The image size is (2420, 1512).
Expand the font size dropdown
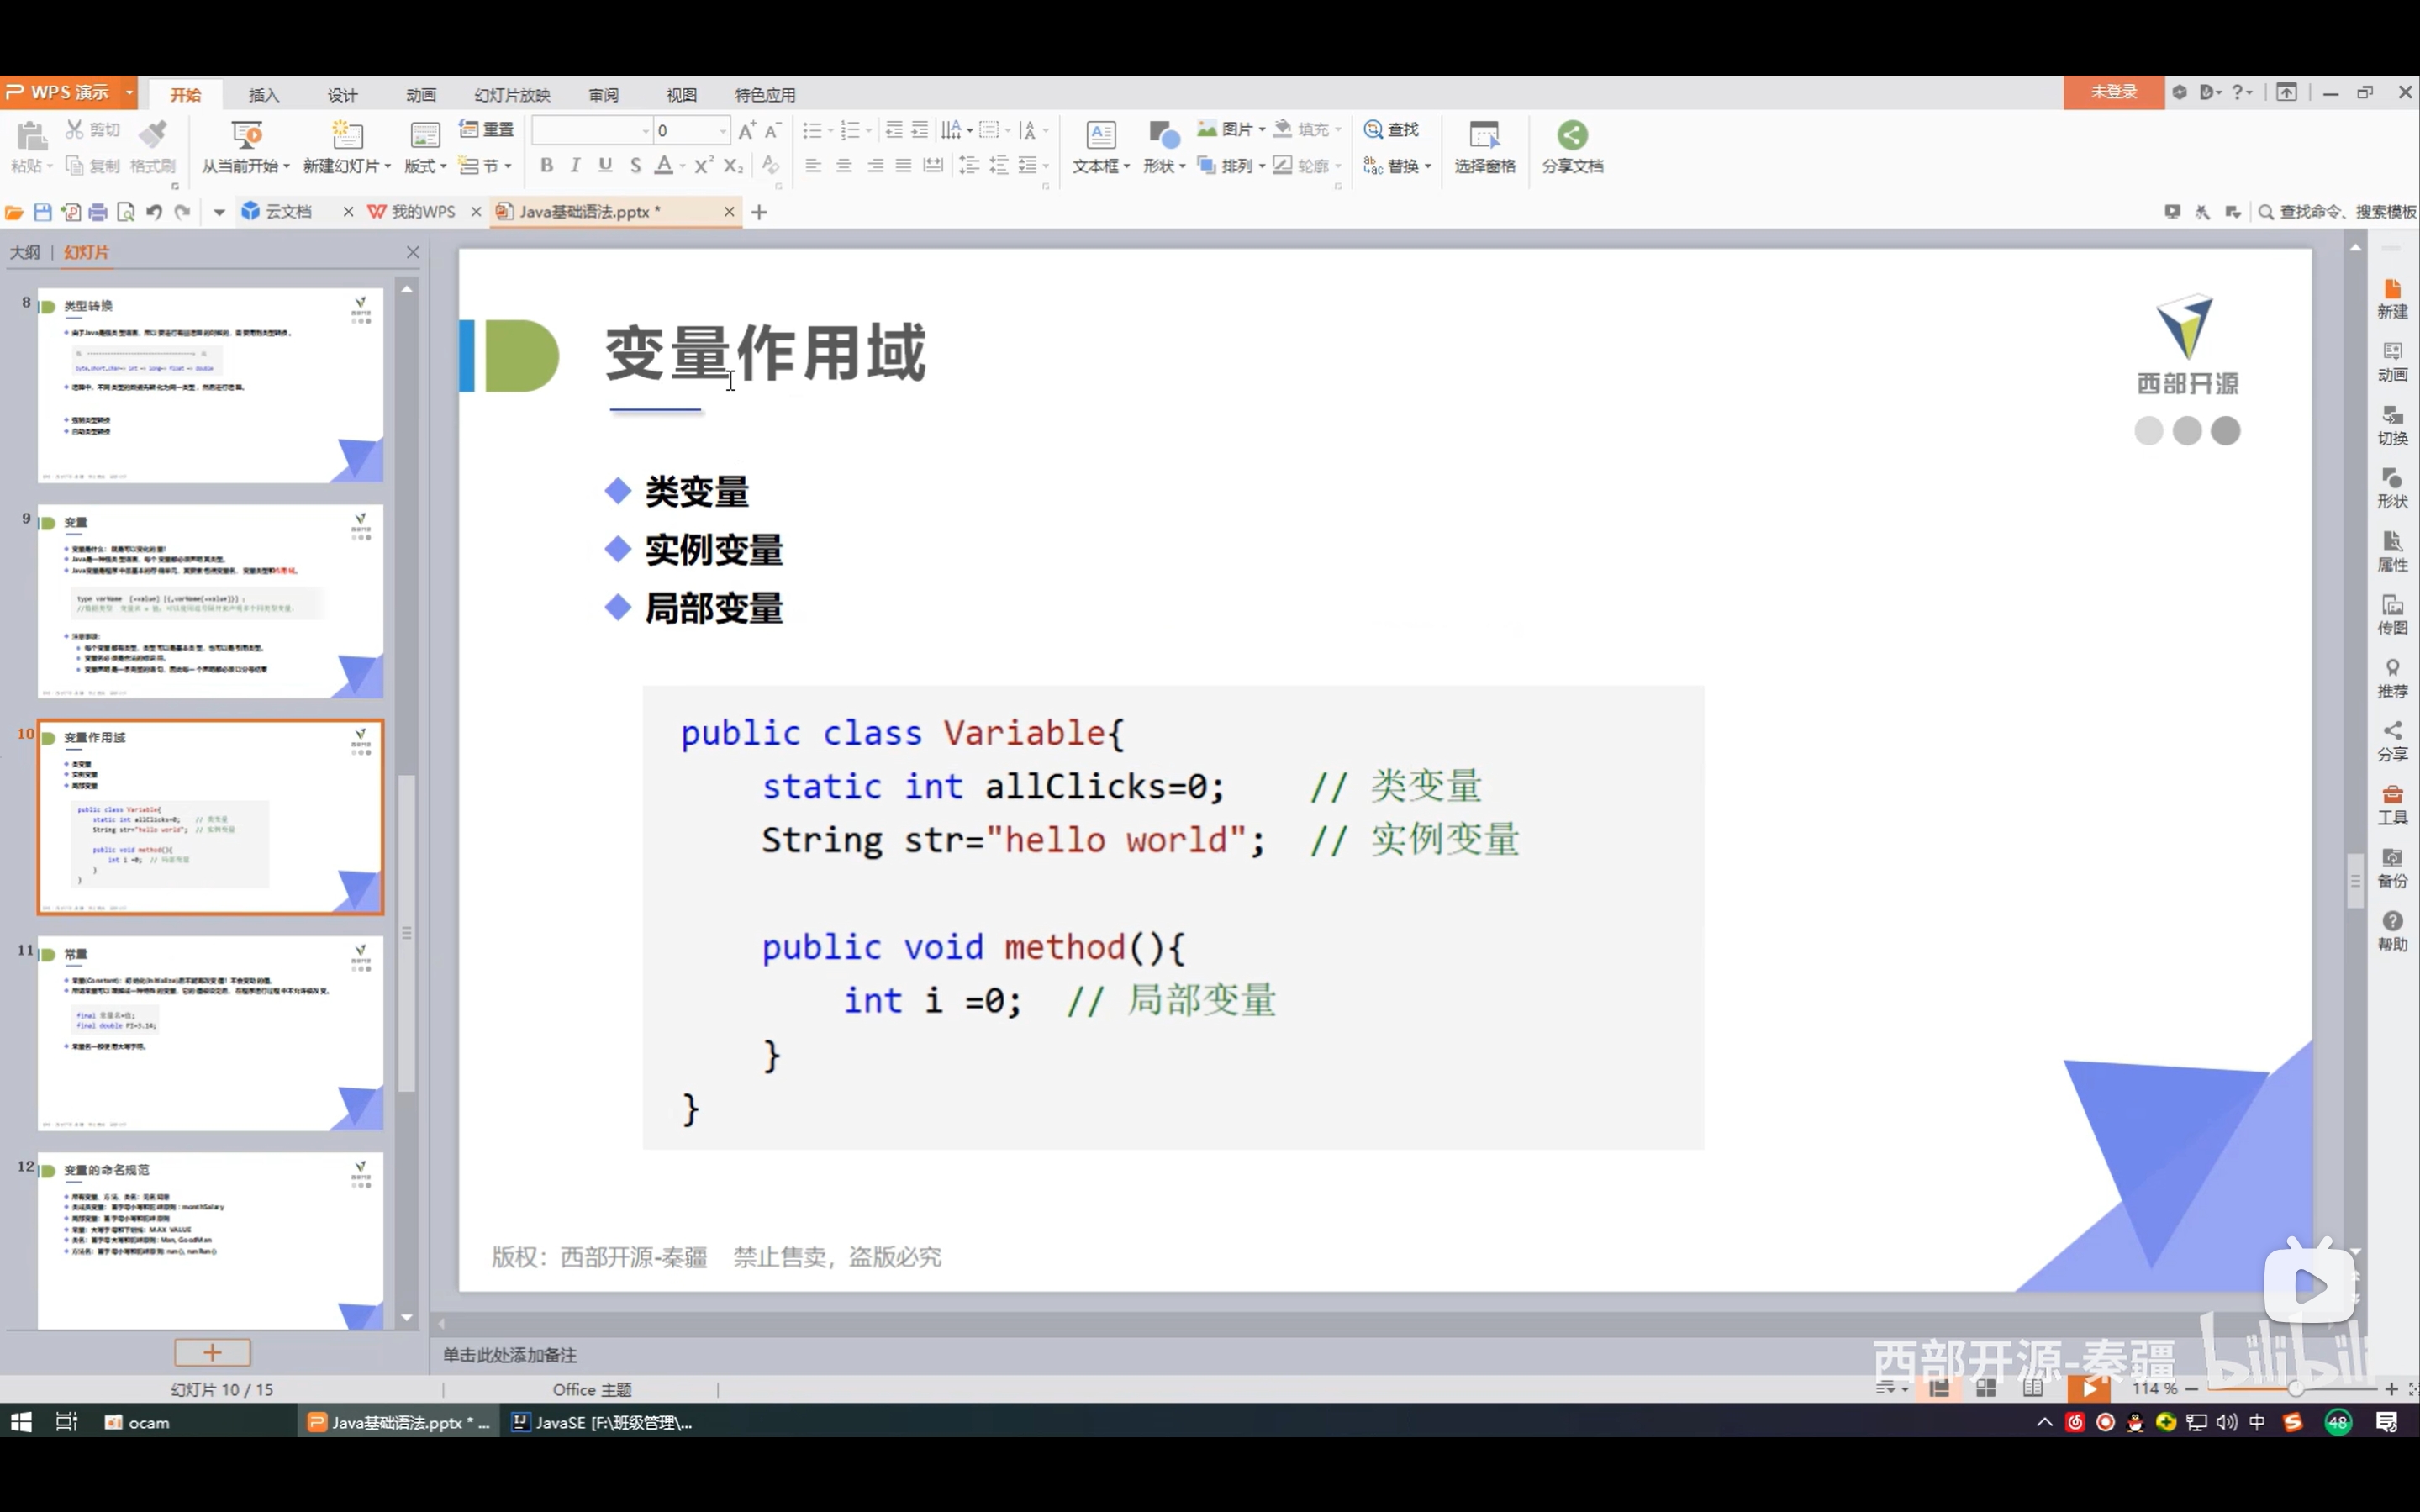(722, 131)
